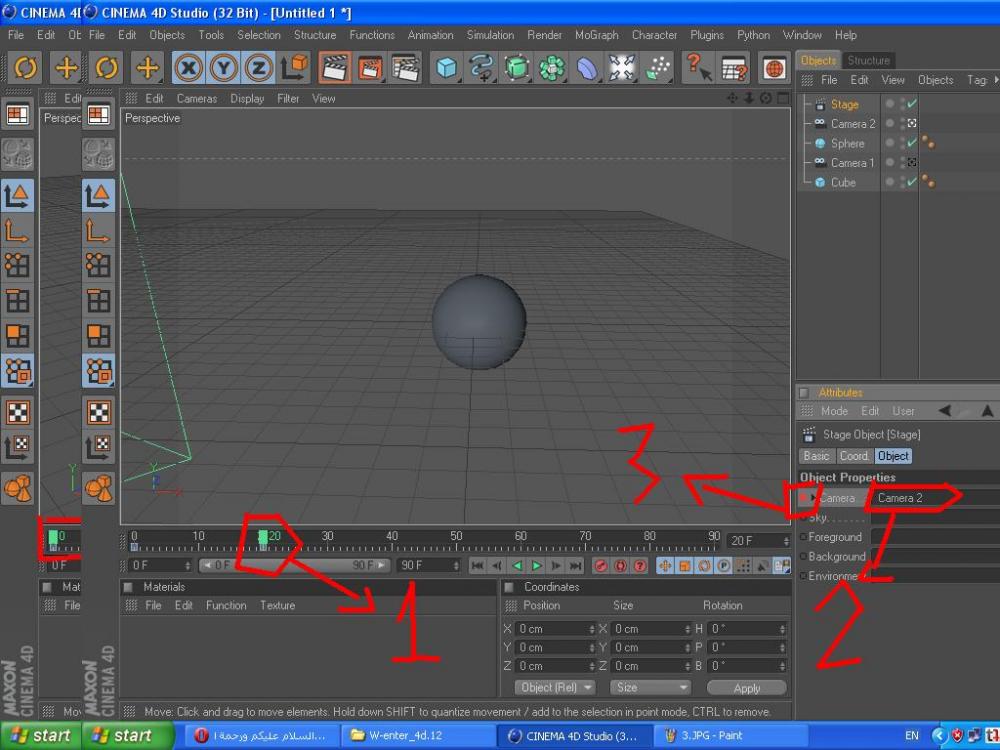Toggle the Sphere object's green enable checkmark
The width and height of the screenshot is (1000, 750).
click(x=912, y=143)
